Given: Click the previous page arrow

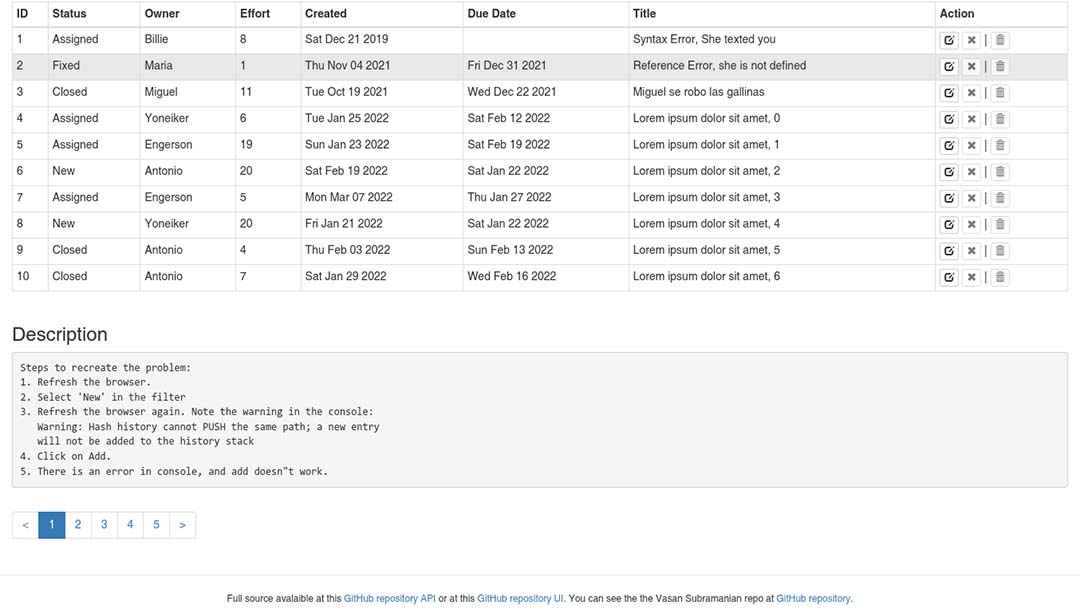Looking at the screenshot, I should click(25, 525).
